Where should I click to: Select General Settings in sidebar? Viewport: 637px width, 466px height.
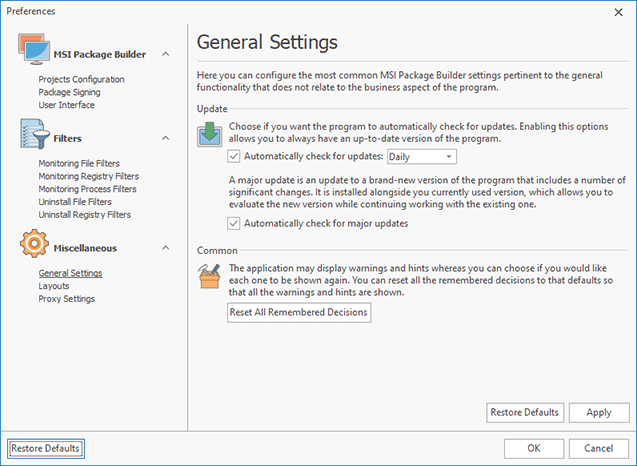click(x=70, y=273)
